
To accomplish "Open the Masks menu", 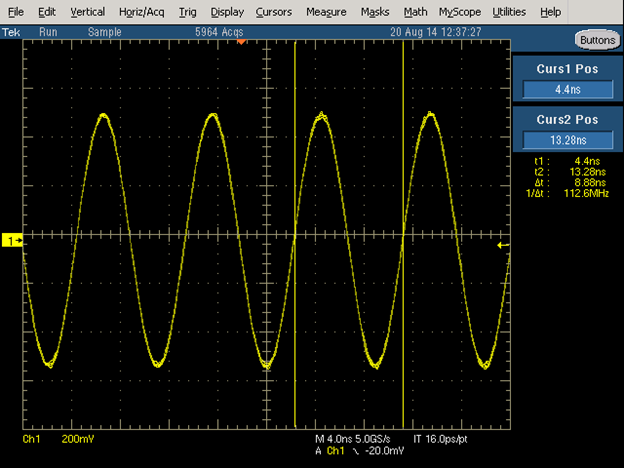I will pyautogui.click(x=375, y=12).
